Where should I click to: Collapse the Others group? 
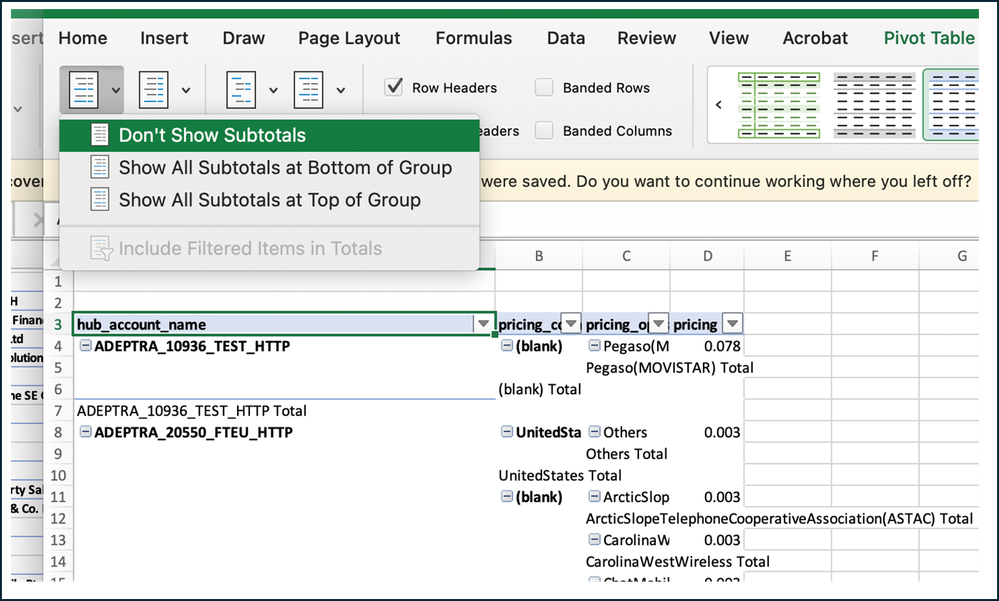tap(594, 431)
